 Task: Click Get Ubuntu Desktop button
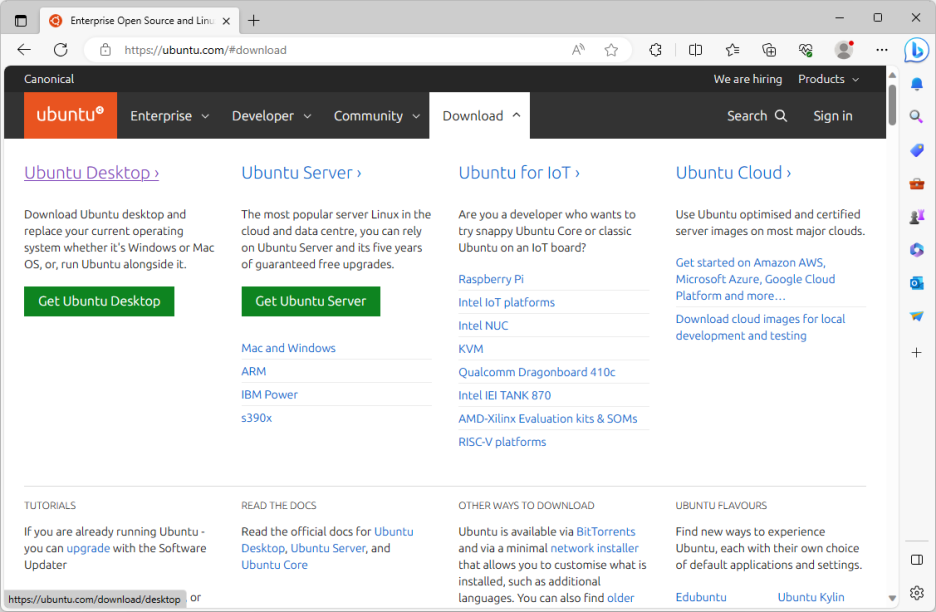[99, 302]
